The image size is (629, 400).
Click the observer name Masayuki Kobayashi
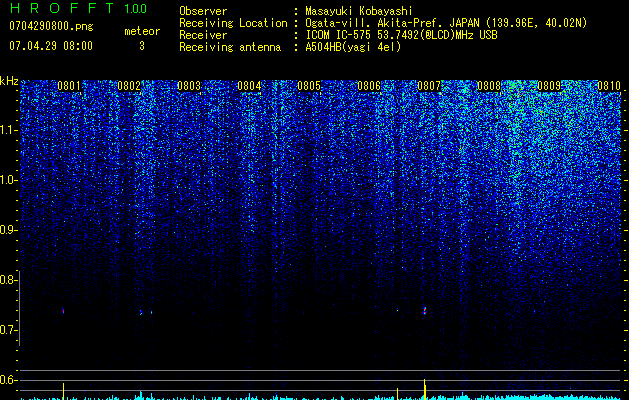pyautogui.click(x=359, y=11)
